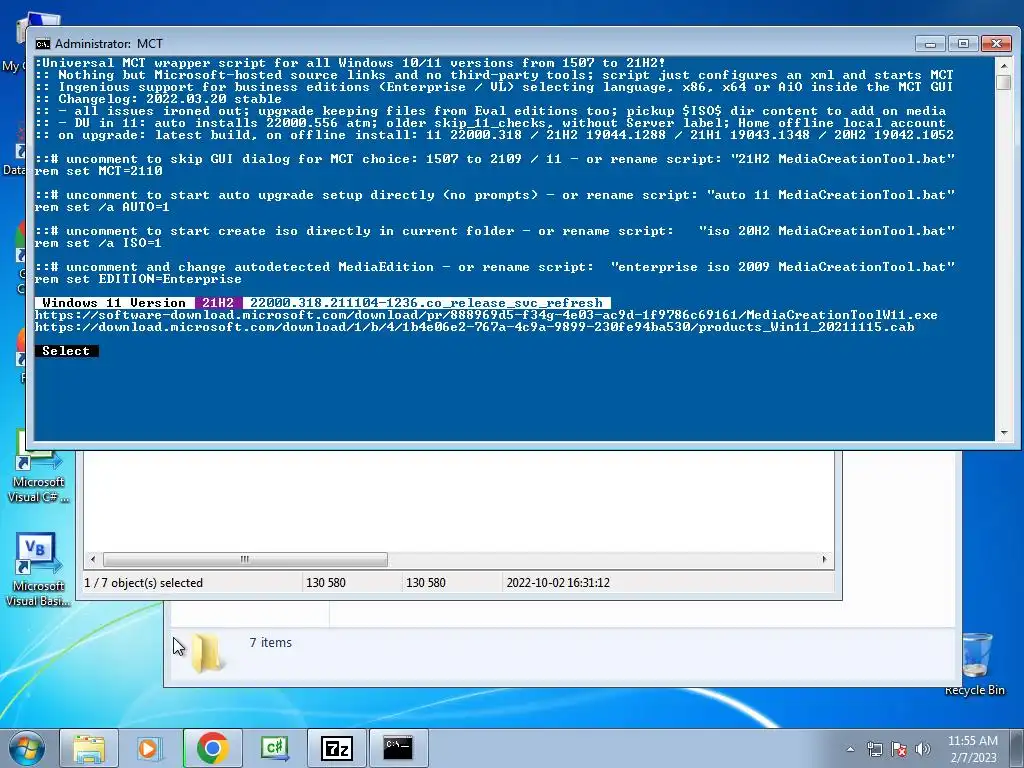Open the Recycle Bin desktop icon

(x=975, y=664)
